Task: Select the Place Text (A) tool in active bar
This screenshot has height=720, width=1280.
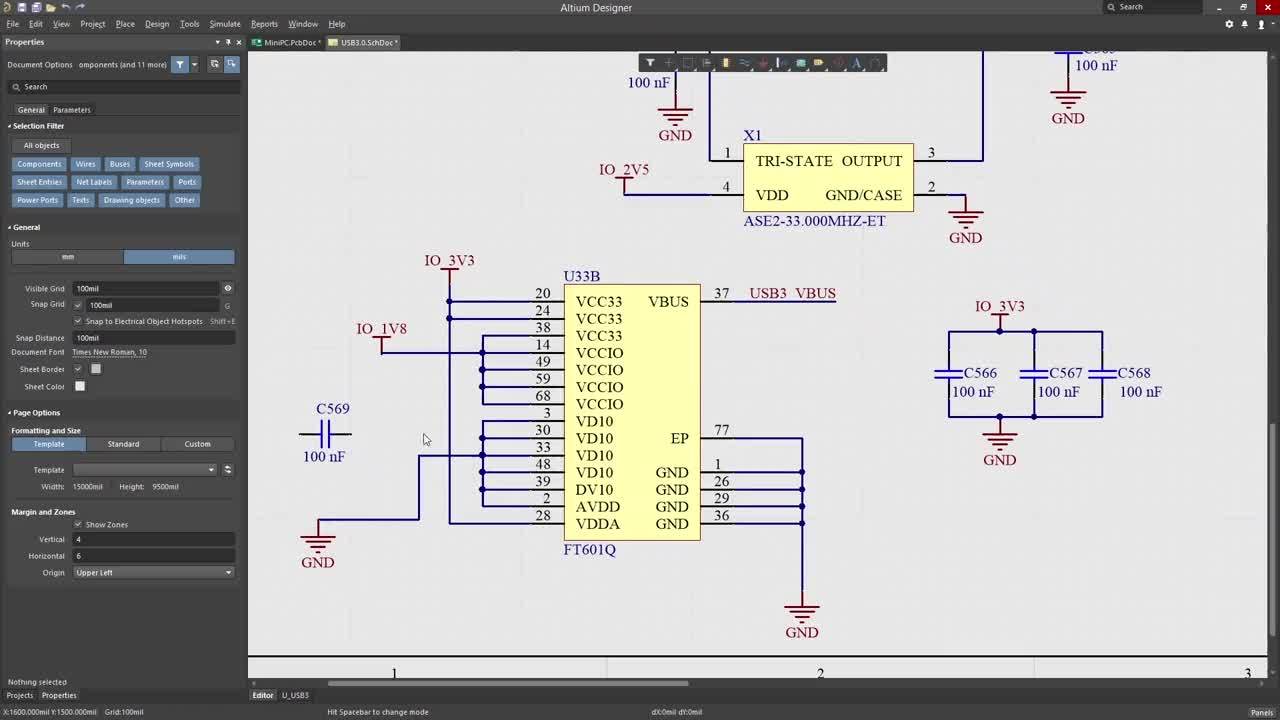Action: click(856, 63)
